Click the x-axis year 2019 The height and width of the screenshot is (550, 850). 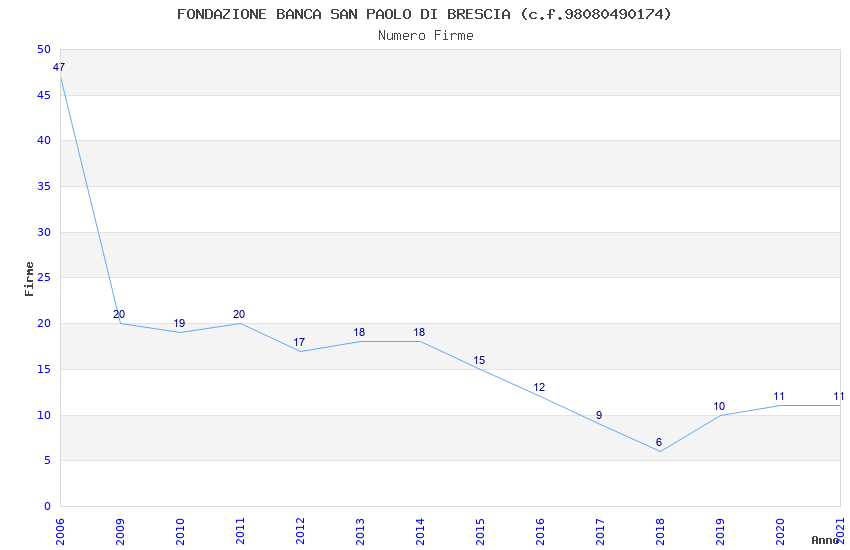720,531
